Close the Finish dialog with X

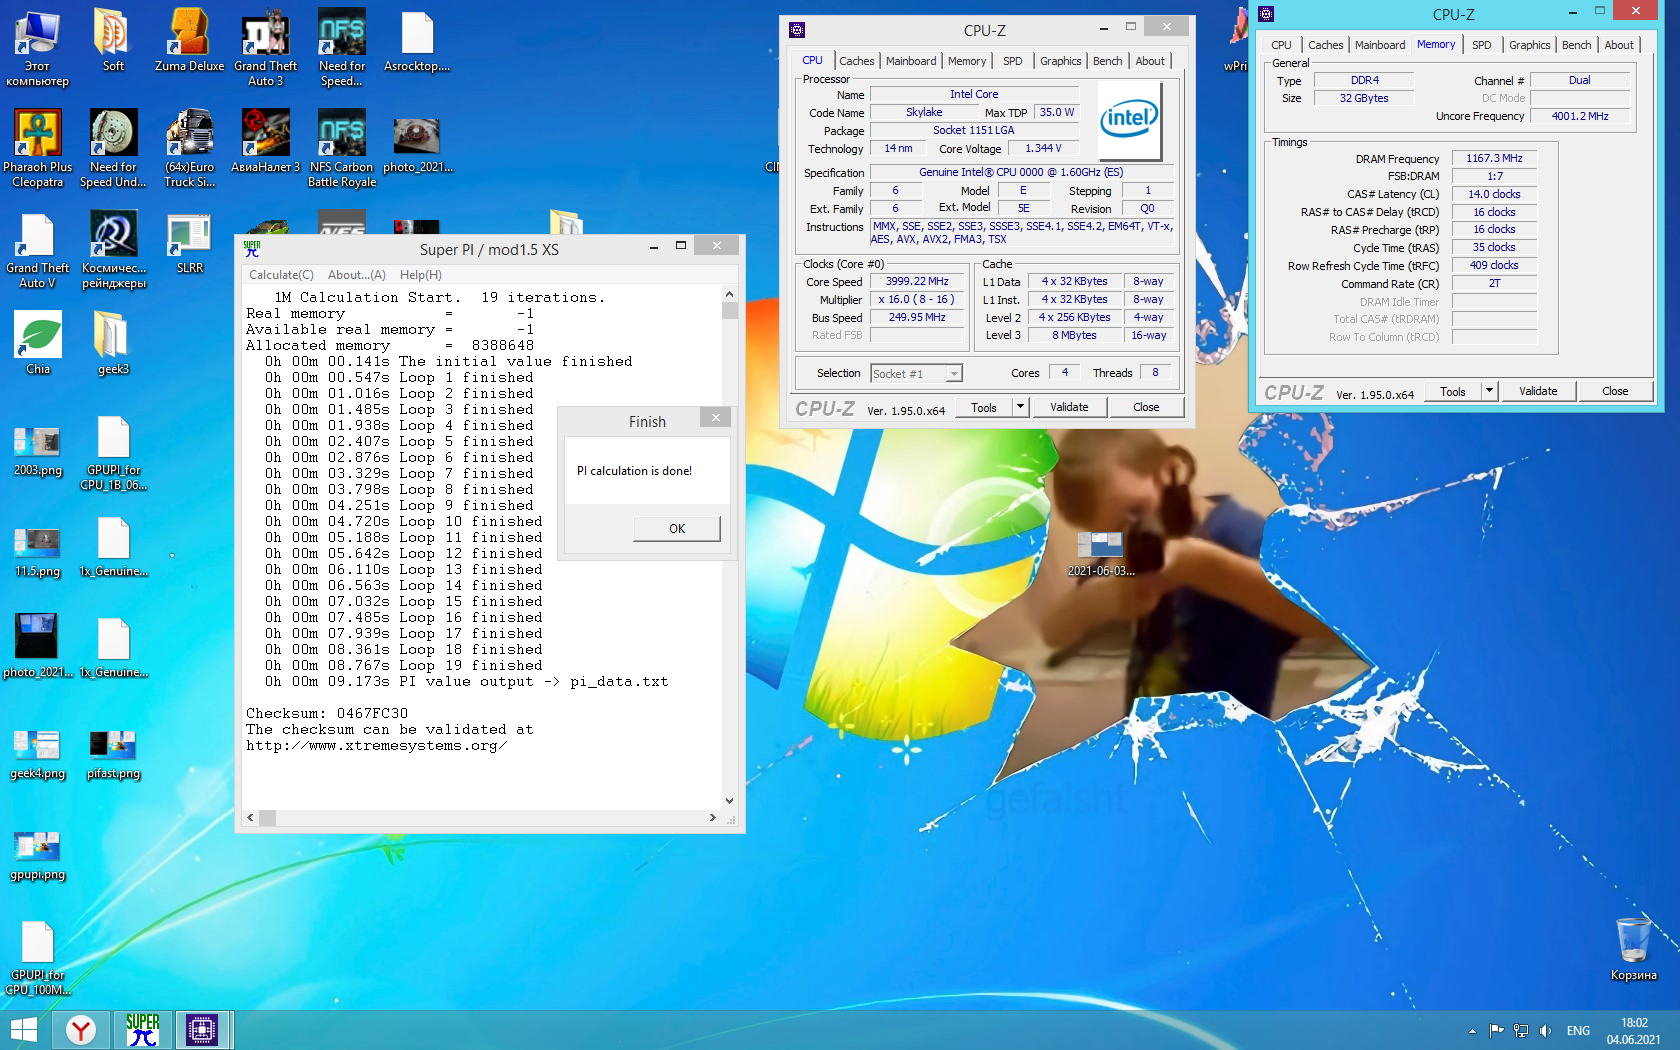pyautogui.click(x=716, y=417)
